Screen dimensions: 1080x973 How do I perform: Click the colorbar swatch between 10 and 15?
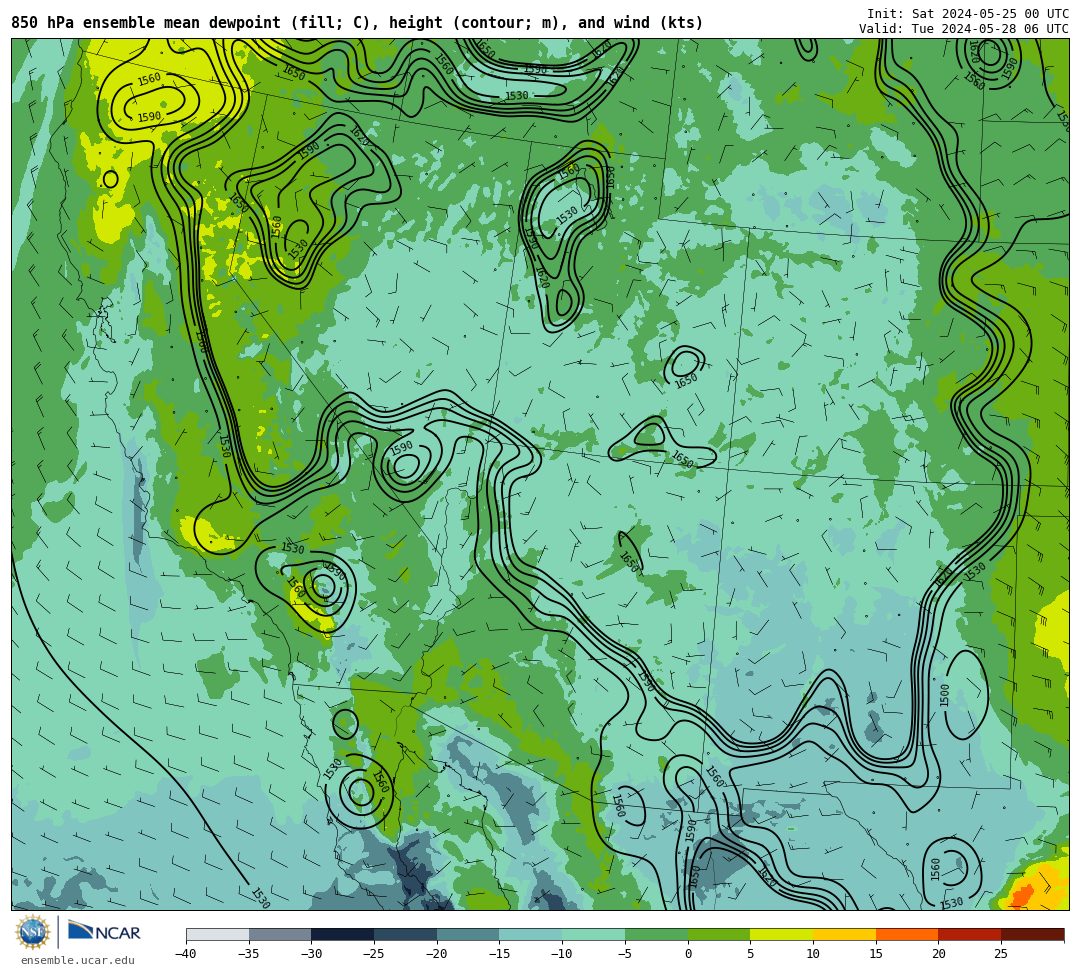click(x=844, y=934)
